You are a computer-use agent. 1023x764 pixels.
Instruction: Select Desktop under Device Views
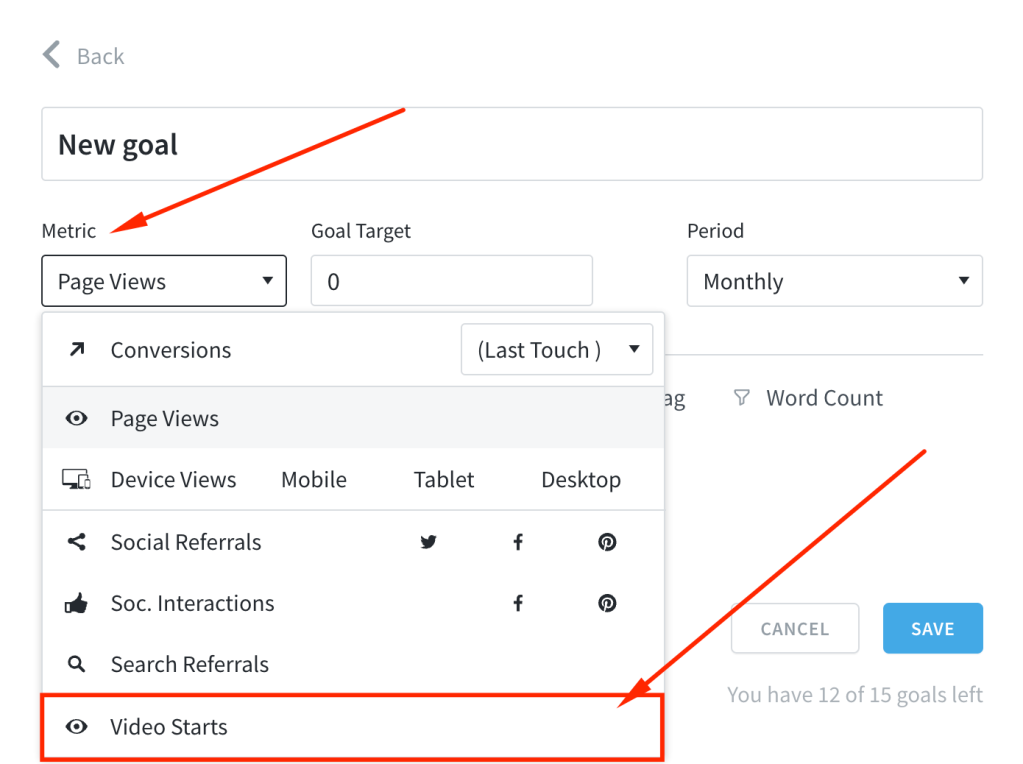[581, 480]
